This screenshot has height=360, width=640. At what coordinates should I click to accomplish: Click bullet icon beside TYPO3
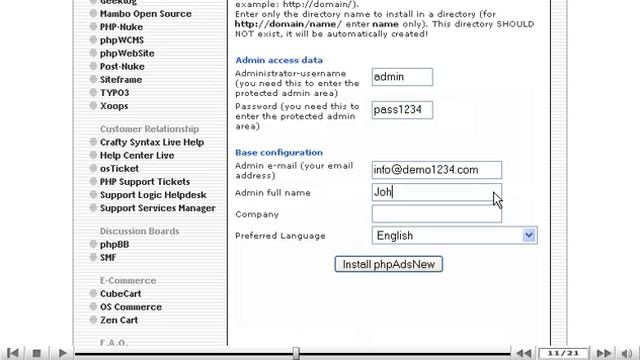[93, 92]
